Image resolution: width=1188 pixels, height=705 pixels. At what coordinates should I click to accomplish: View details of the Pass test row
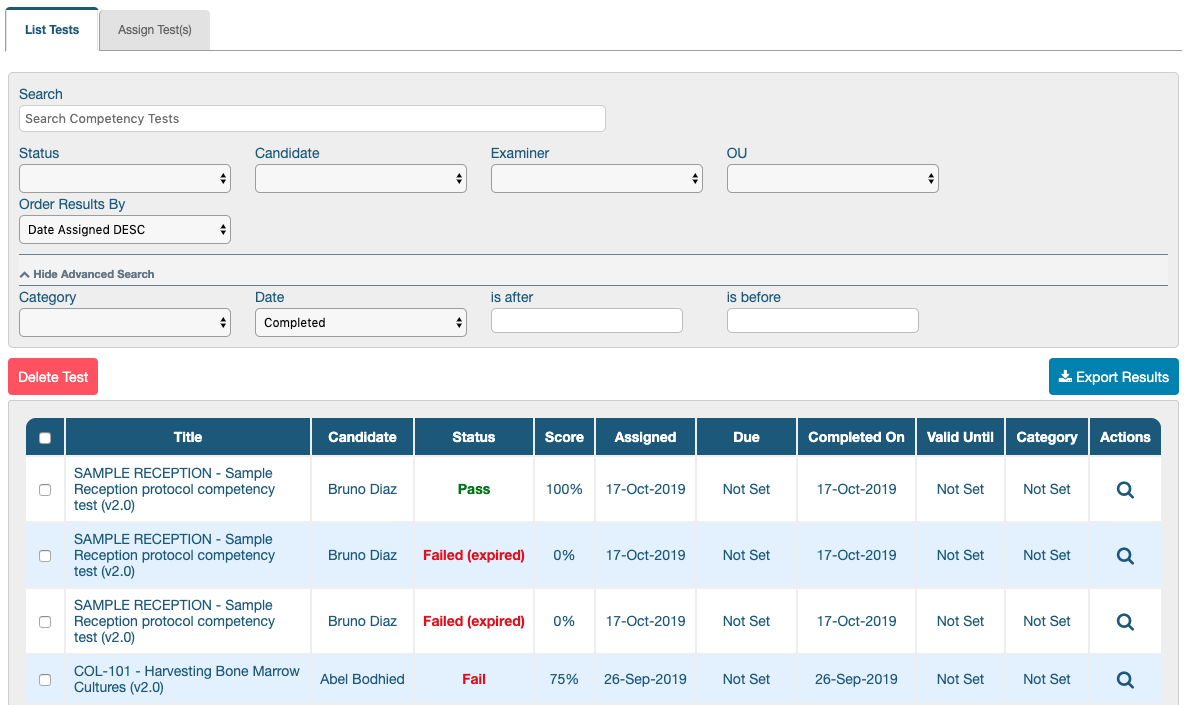coord(1125,490)
